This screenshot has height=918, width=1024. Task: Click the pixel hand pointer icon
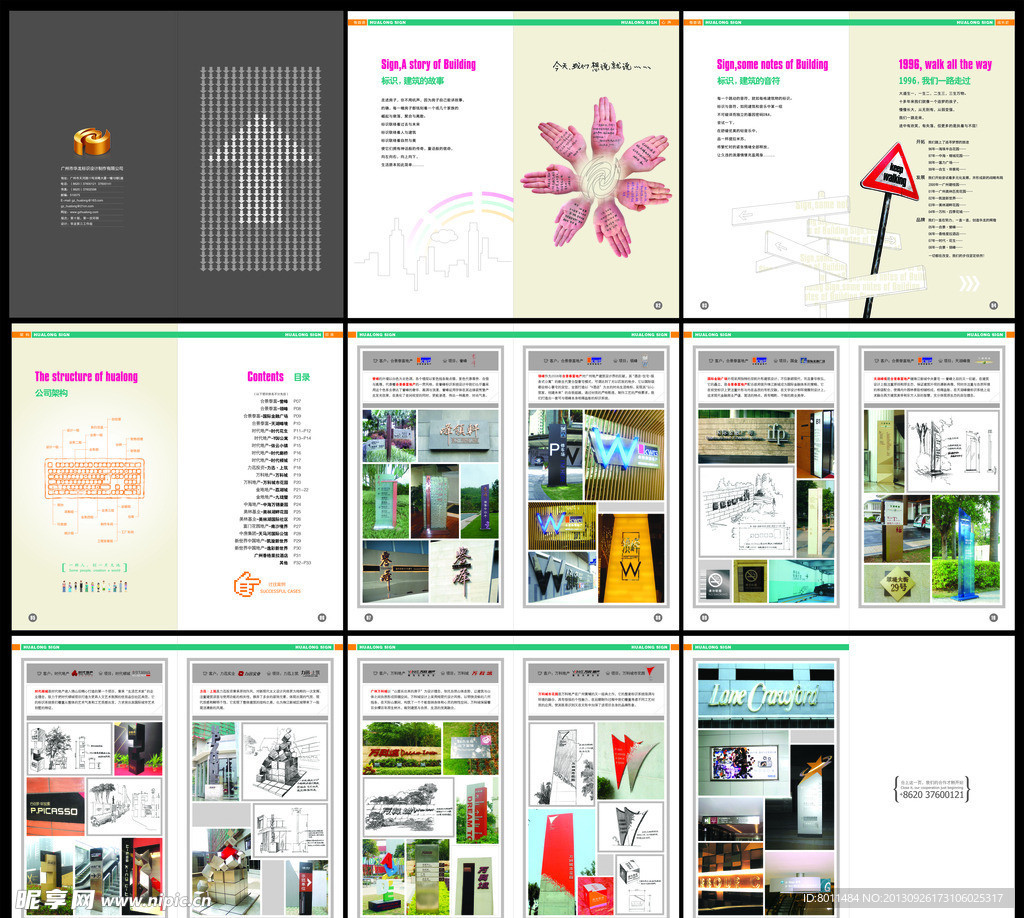246,584
